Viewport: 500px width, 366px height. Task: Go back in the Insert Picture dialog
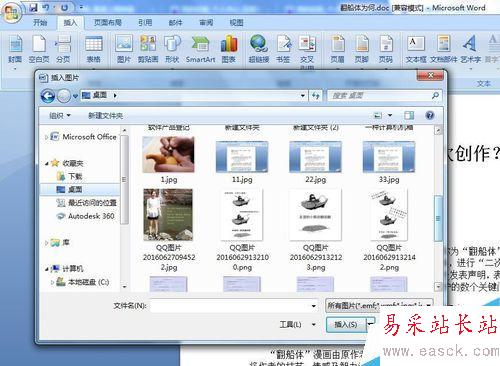(x=48, y=96)
